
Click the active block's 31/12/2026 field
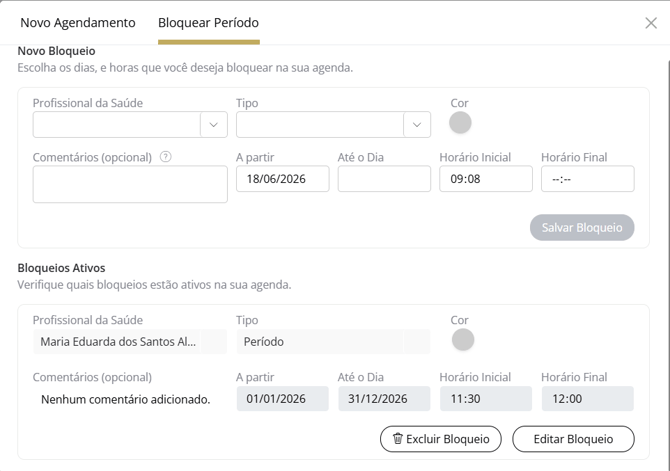(384, 399)
